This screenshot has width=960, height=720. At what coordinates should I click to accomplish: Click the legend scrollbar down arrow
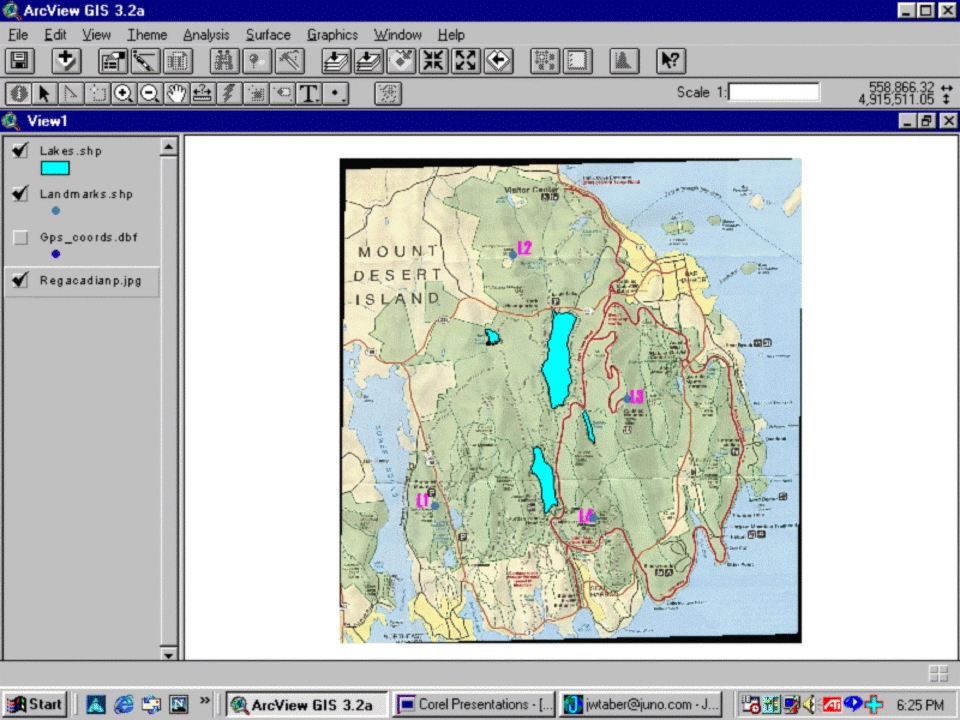coord(169,654)
